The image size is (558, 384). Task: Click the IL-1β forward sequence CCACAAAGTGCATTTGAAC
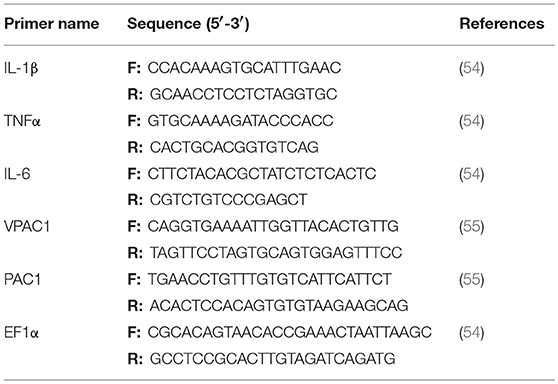coord(244,68)
